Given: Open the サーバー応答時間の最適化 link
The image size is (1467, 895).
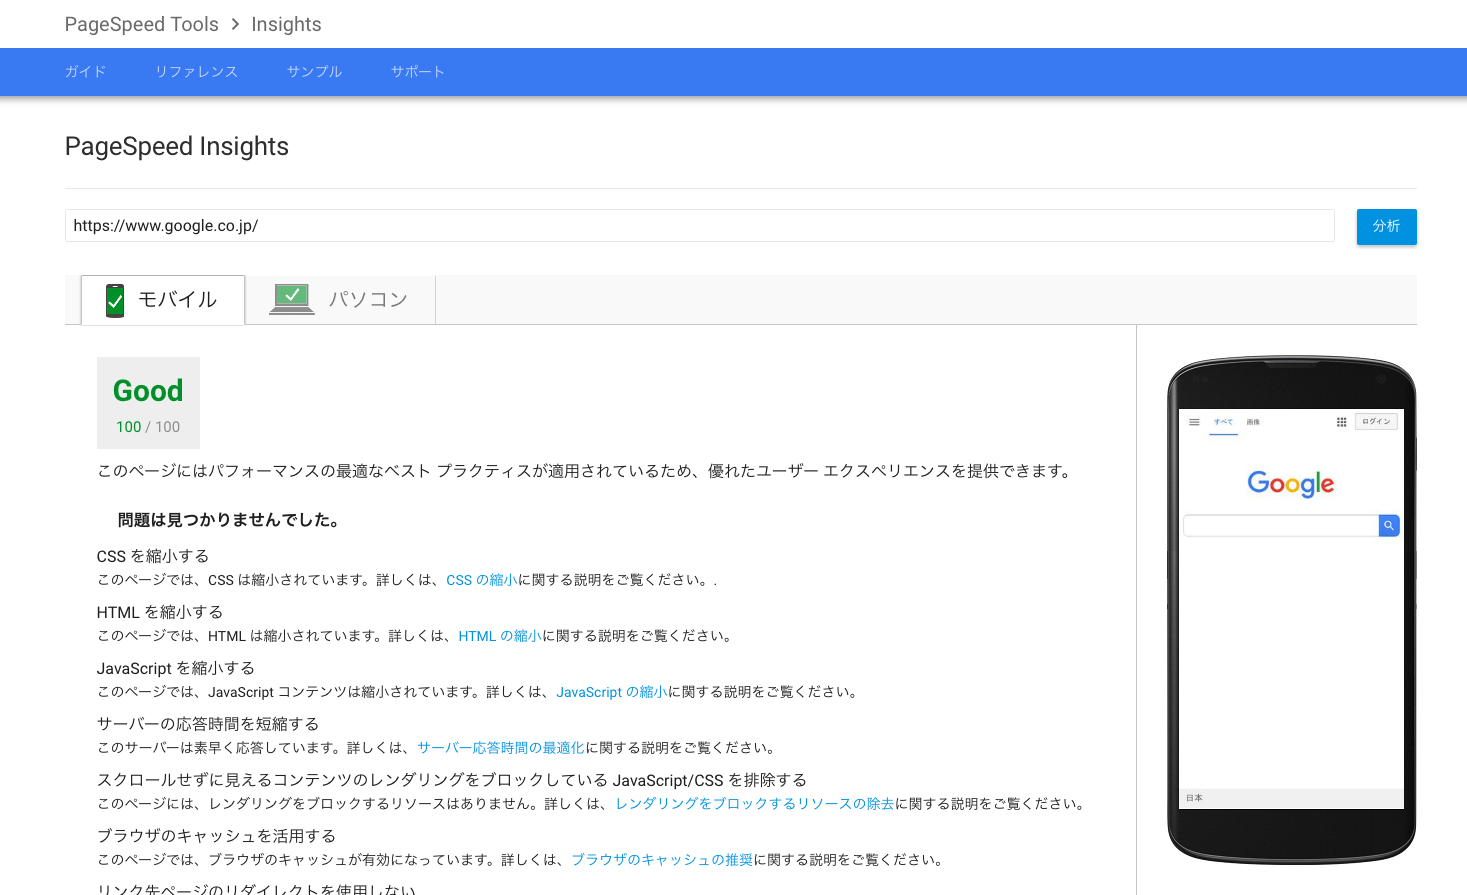Looking at the screenshot, I should click(x=500, y=748).
